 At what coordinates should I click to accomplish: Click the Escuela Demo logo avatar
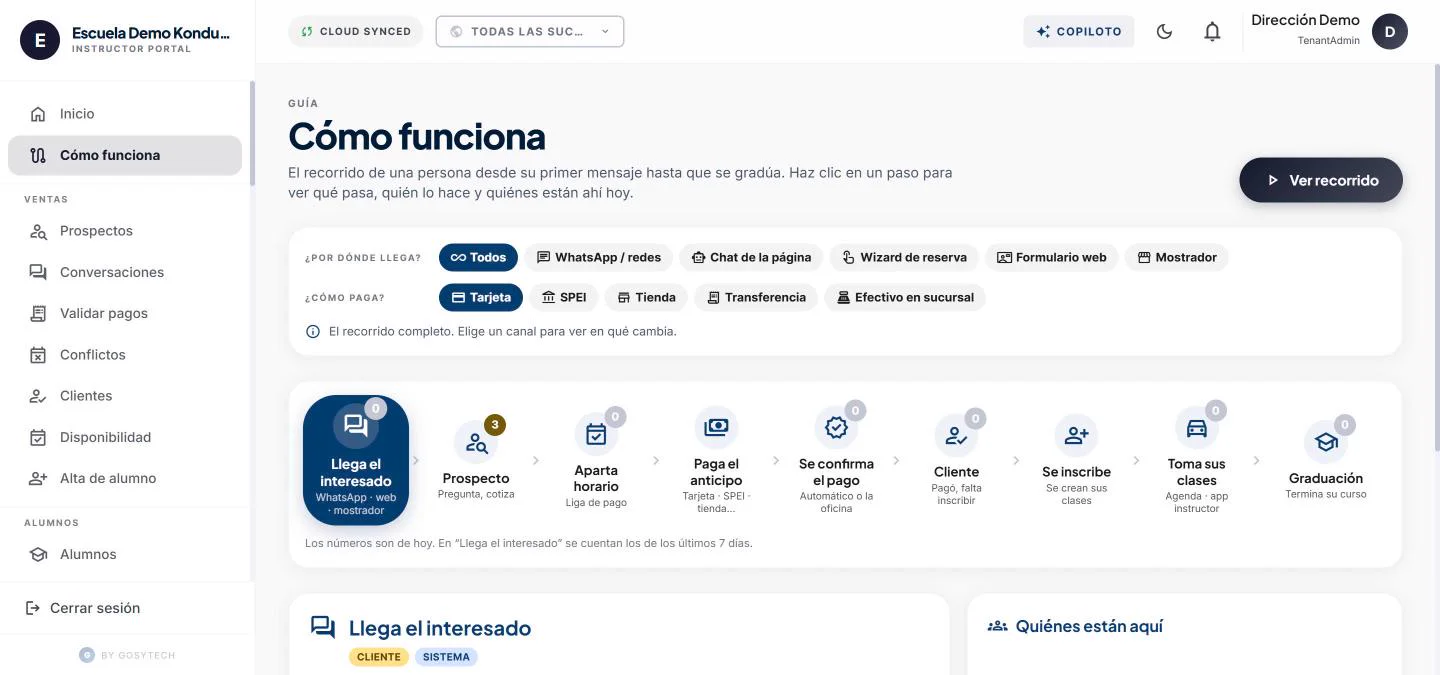(x=40, y=40)
